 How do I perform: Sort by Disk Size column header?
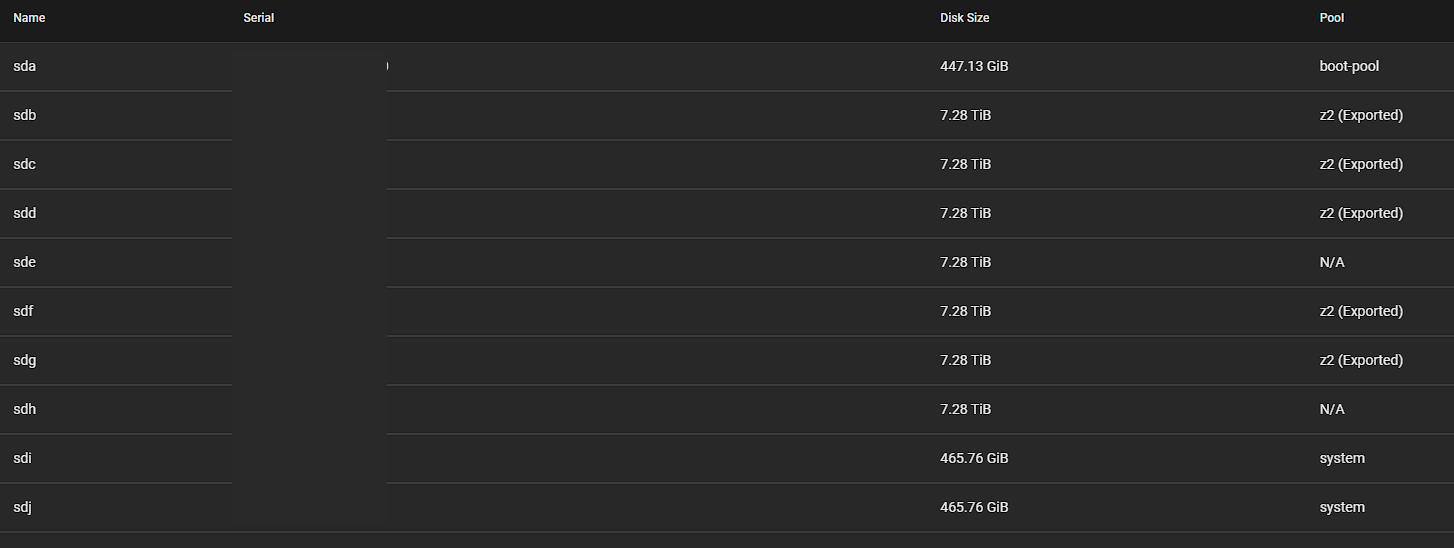tap(964, 18)
